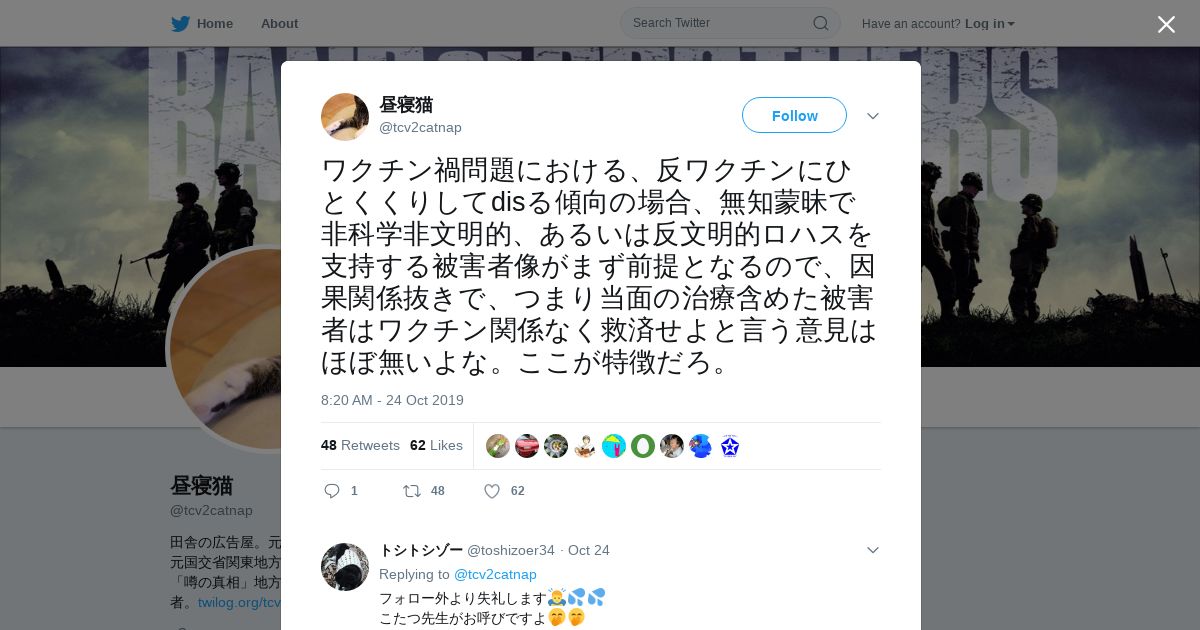Open トシトシゾー reply avatar
The height and width of the screenshot is (630, 1200).
tap(345, 567)
